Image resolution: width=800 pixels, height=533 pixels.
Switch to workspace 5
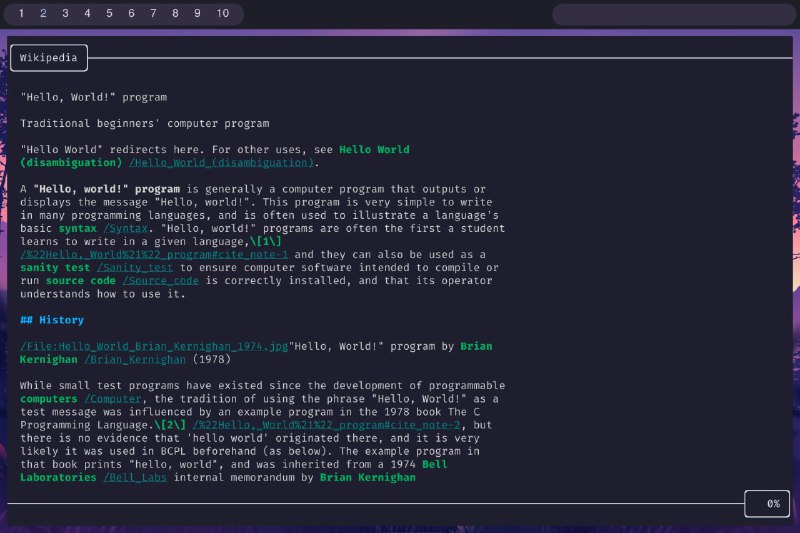(x=109, y=14)
